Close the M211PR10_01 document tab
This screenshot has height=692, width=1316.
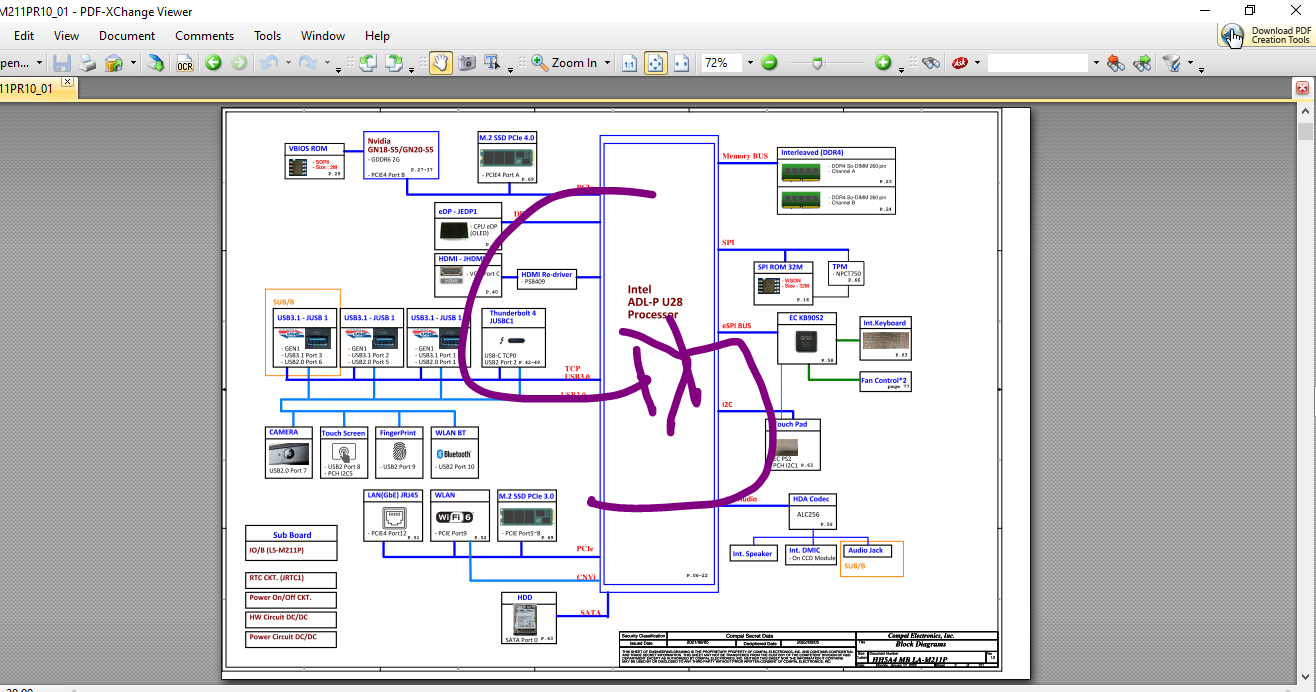[x=67, y=82]
